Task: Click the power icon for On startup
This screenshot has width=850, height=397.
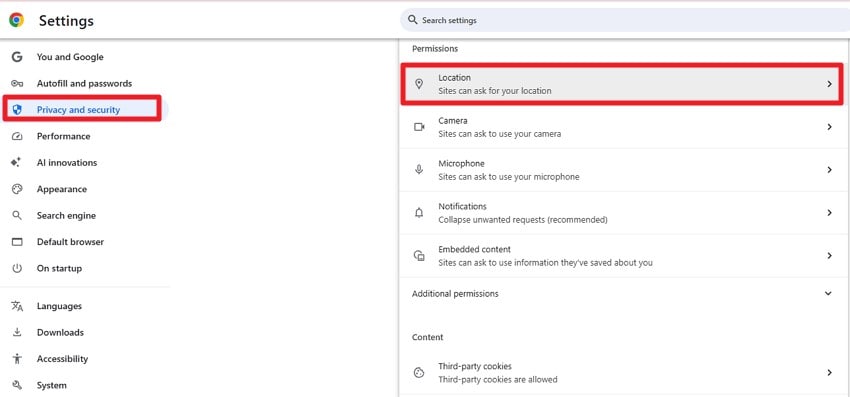Action: [17, 268]
